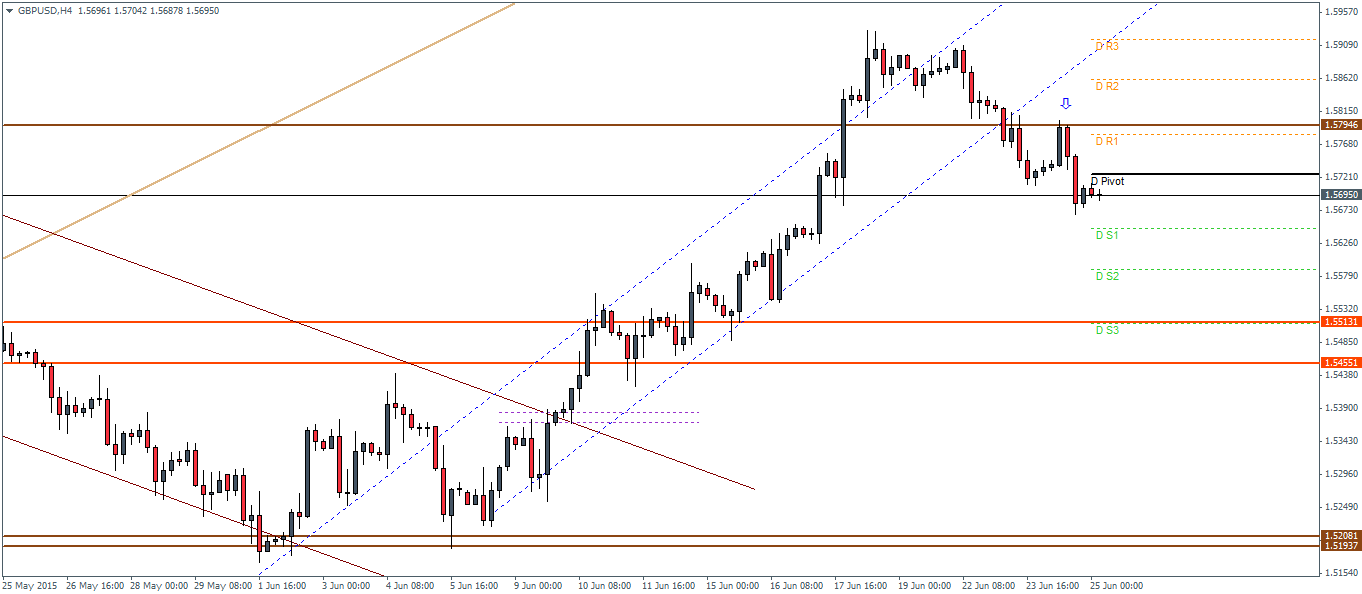Click the 1.57946 brown price tag
This screenshot has height=594, width=1362.
(x=1340, y=125)
